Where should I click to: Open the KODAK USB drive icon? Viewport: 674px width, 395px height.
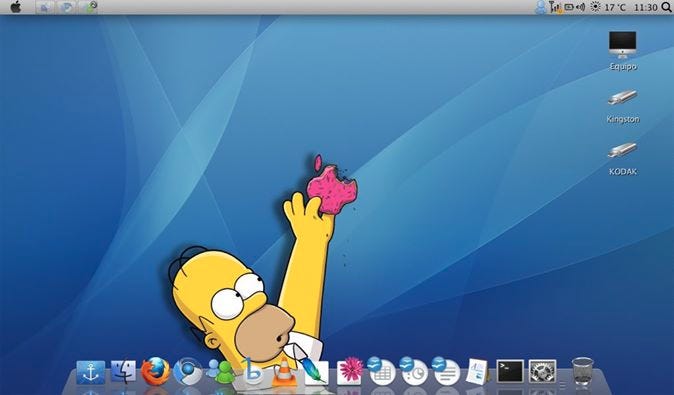pos(622,159)
